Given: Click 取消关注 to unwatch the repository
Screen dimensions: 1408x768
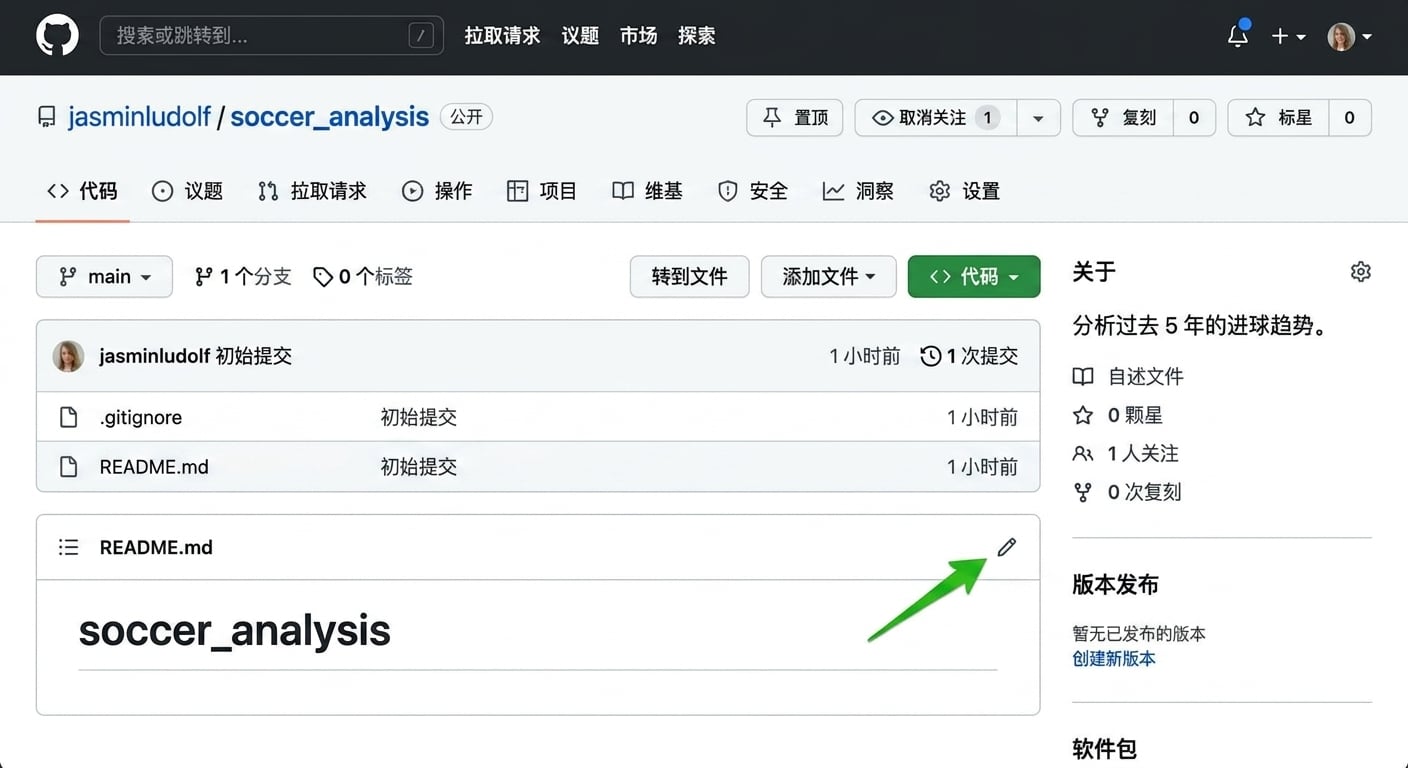Looking at the screenshot, I should [936, 118].
